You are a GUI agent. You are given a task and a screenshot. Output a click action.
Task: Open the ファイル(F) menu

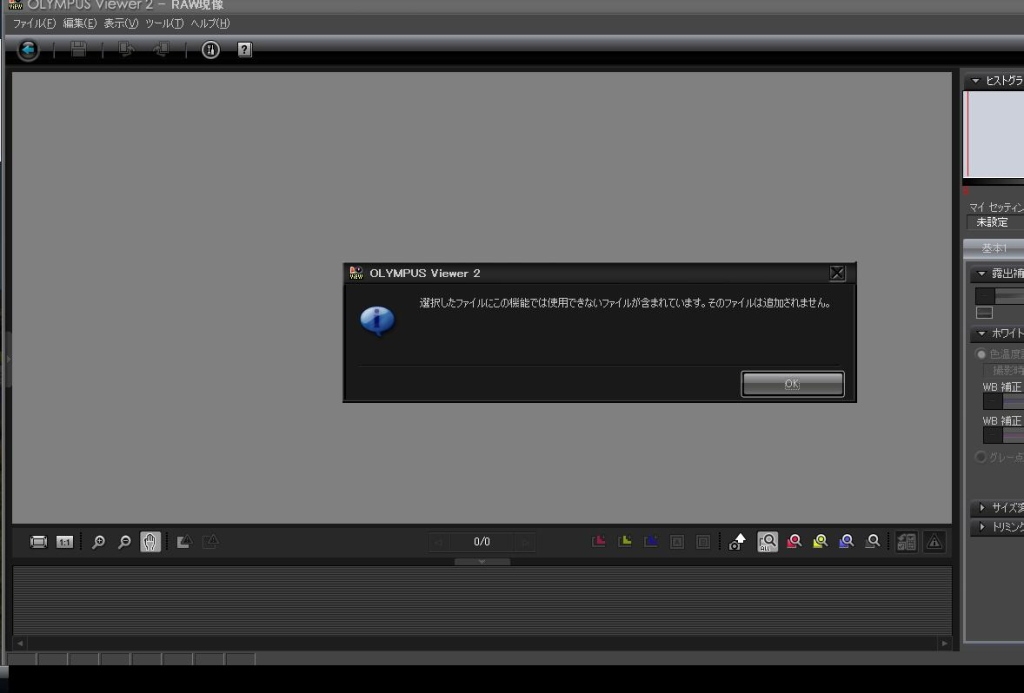(34, 24)
